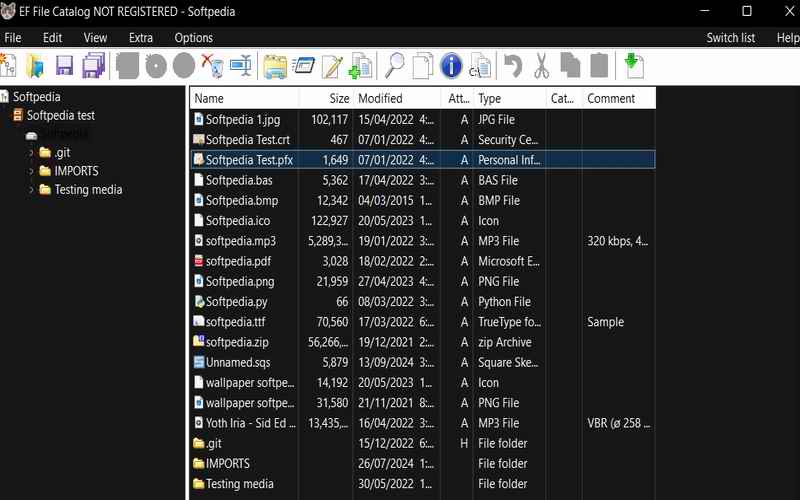This screenshot has height=500, width=800.
Task: Click the blue window run icon
Action: 304,66
